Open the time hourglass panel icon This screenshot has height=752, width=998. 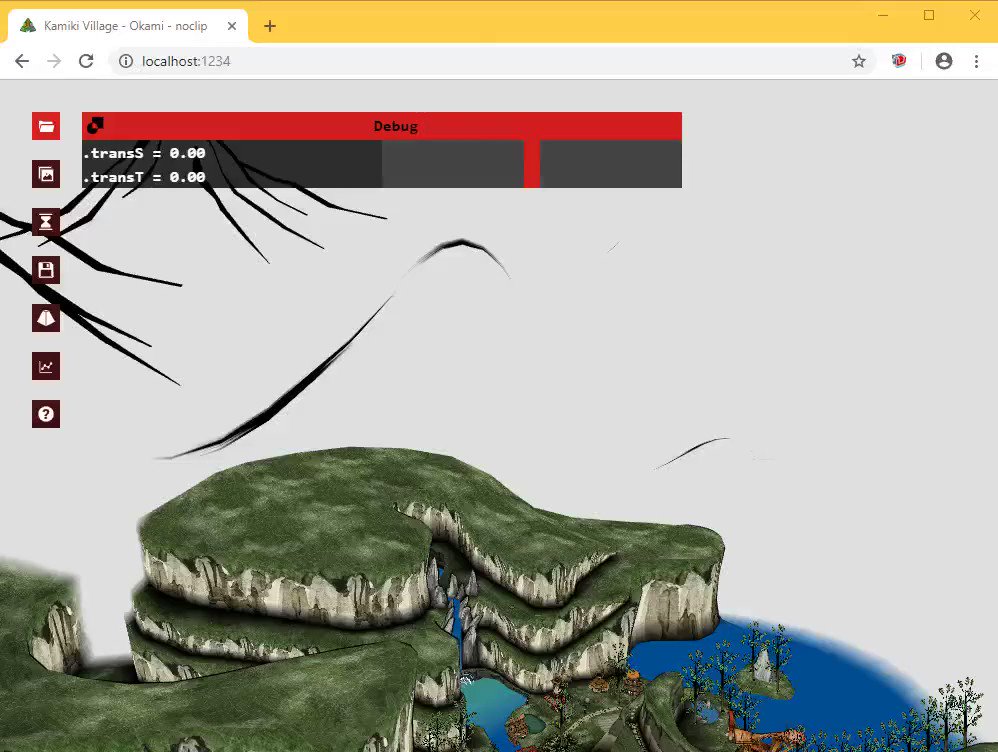[46, 222]
